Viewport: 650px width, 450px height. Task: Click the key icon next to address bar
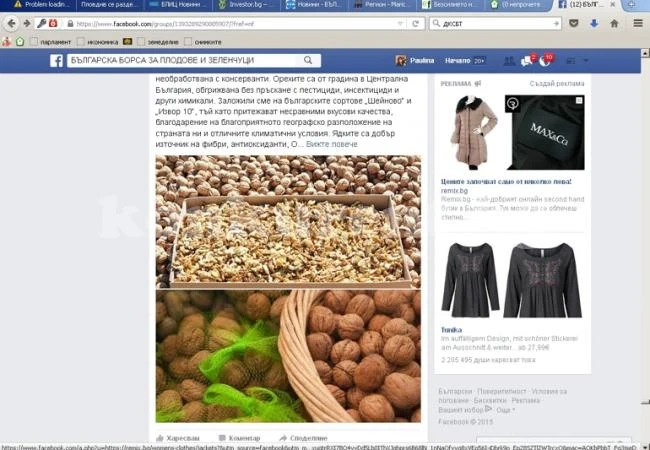click(x=41, y=24)
